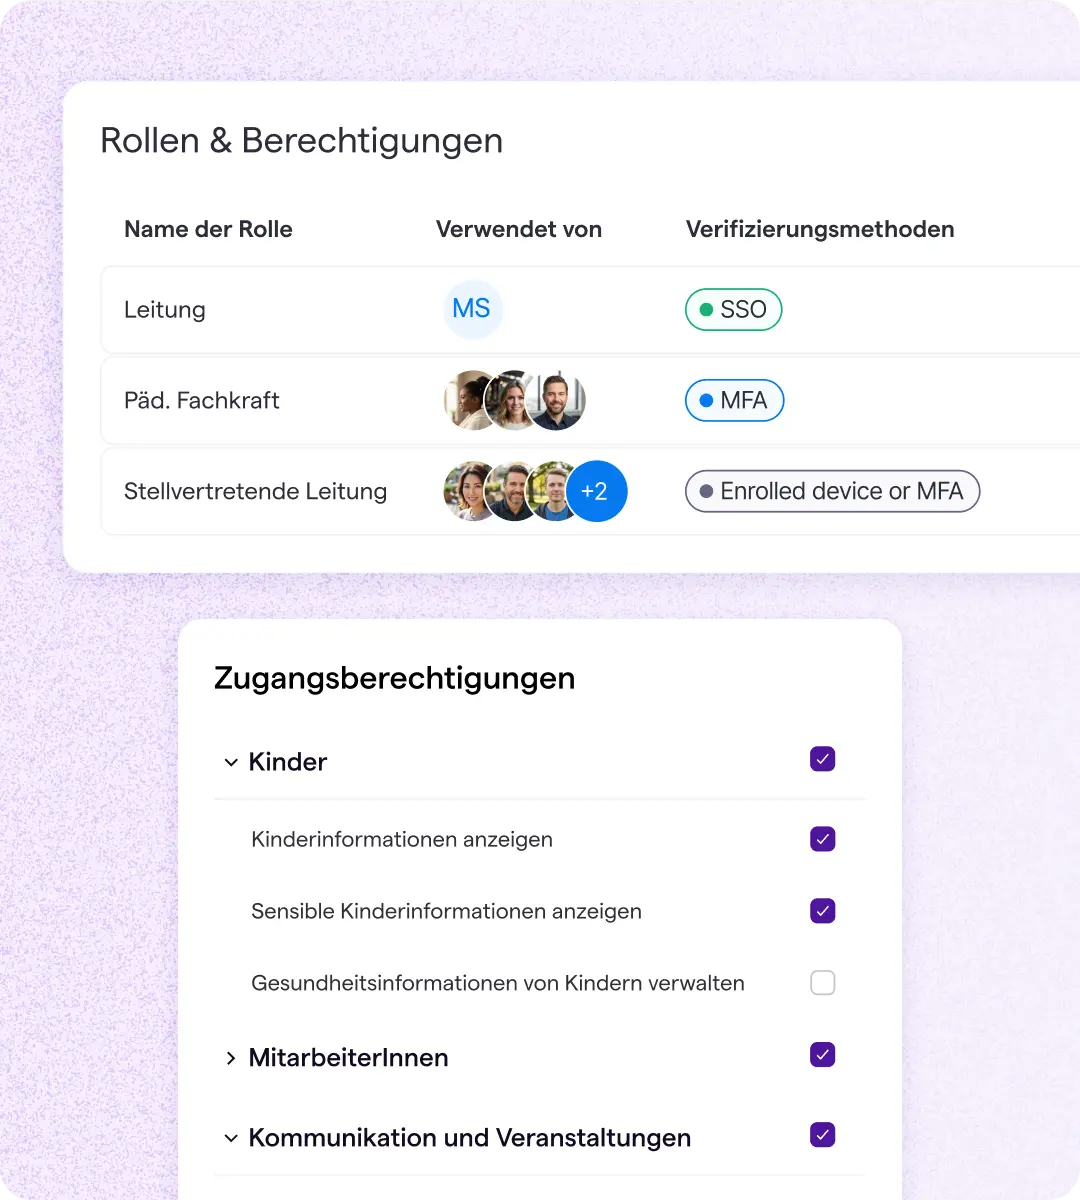Screen dimensions: 1080x1200
Task: Click the first avatar in Stellvertretende Leitung row
Action: tap(466, 491)
